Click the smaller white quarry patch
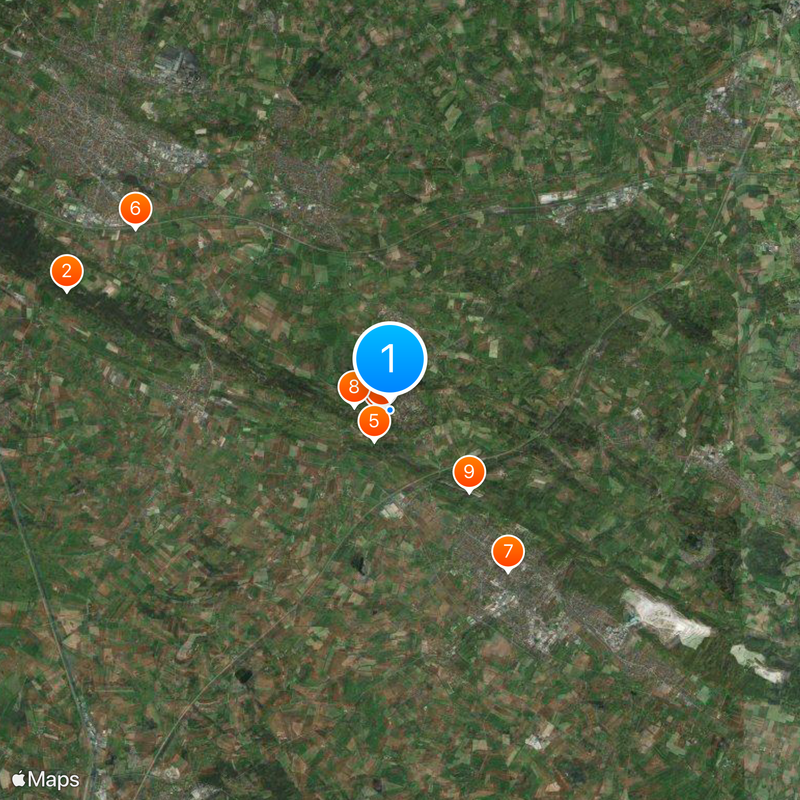The height and width of the screenshot is (800, 800). click(759, 664)
